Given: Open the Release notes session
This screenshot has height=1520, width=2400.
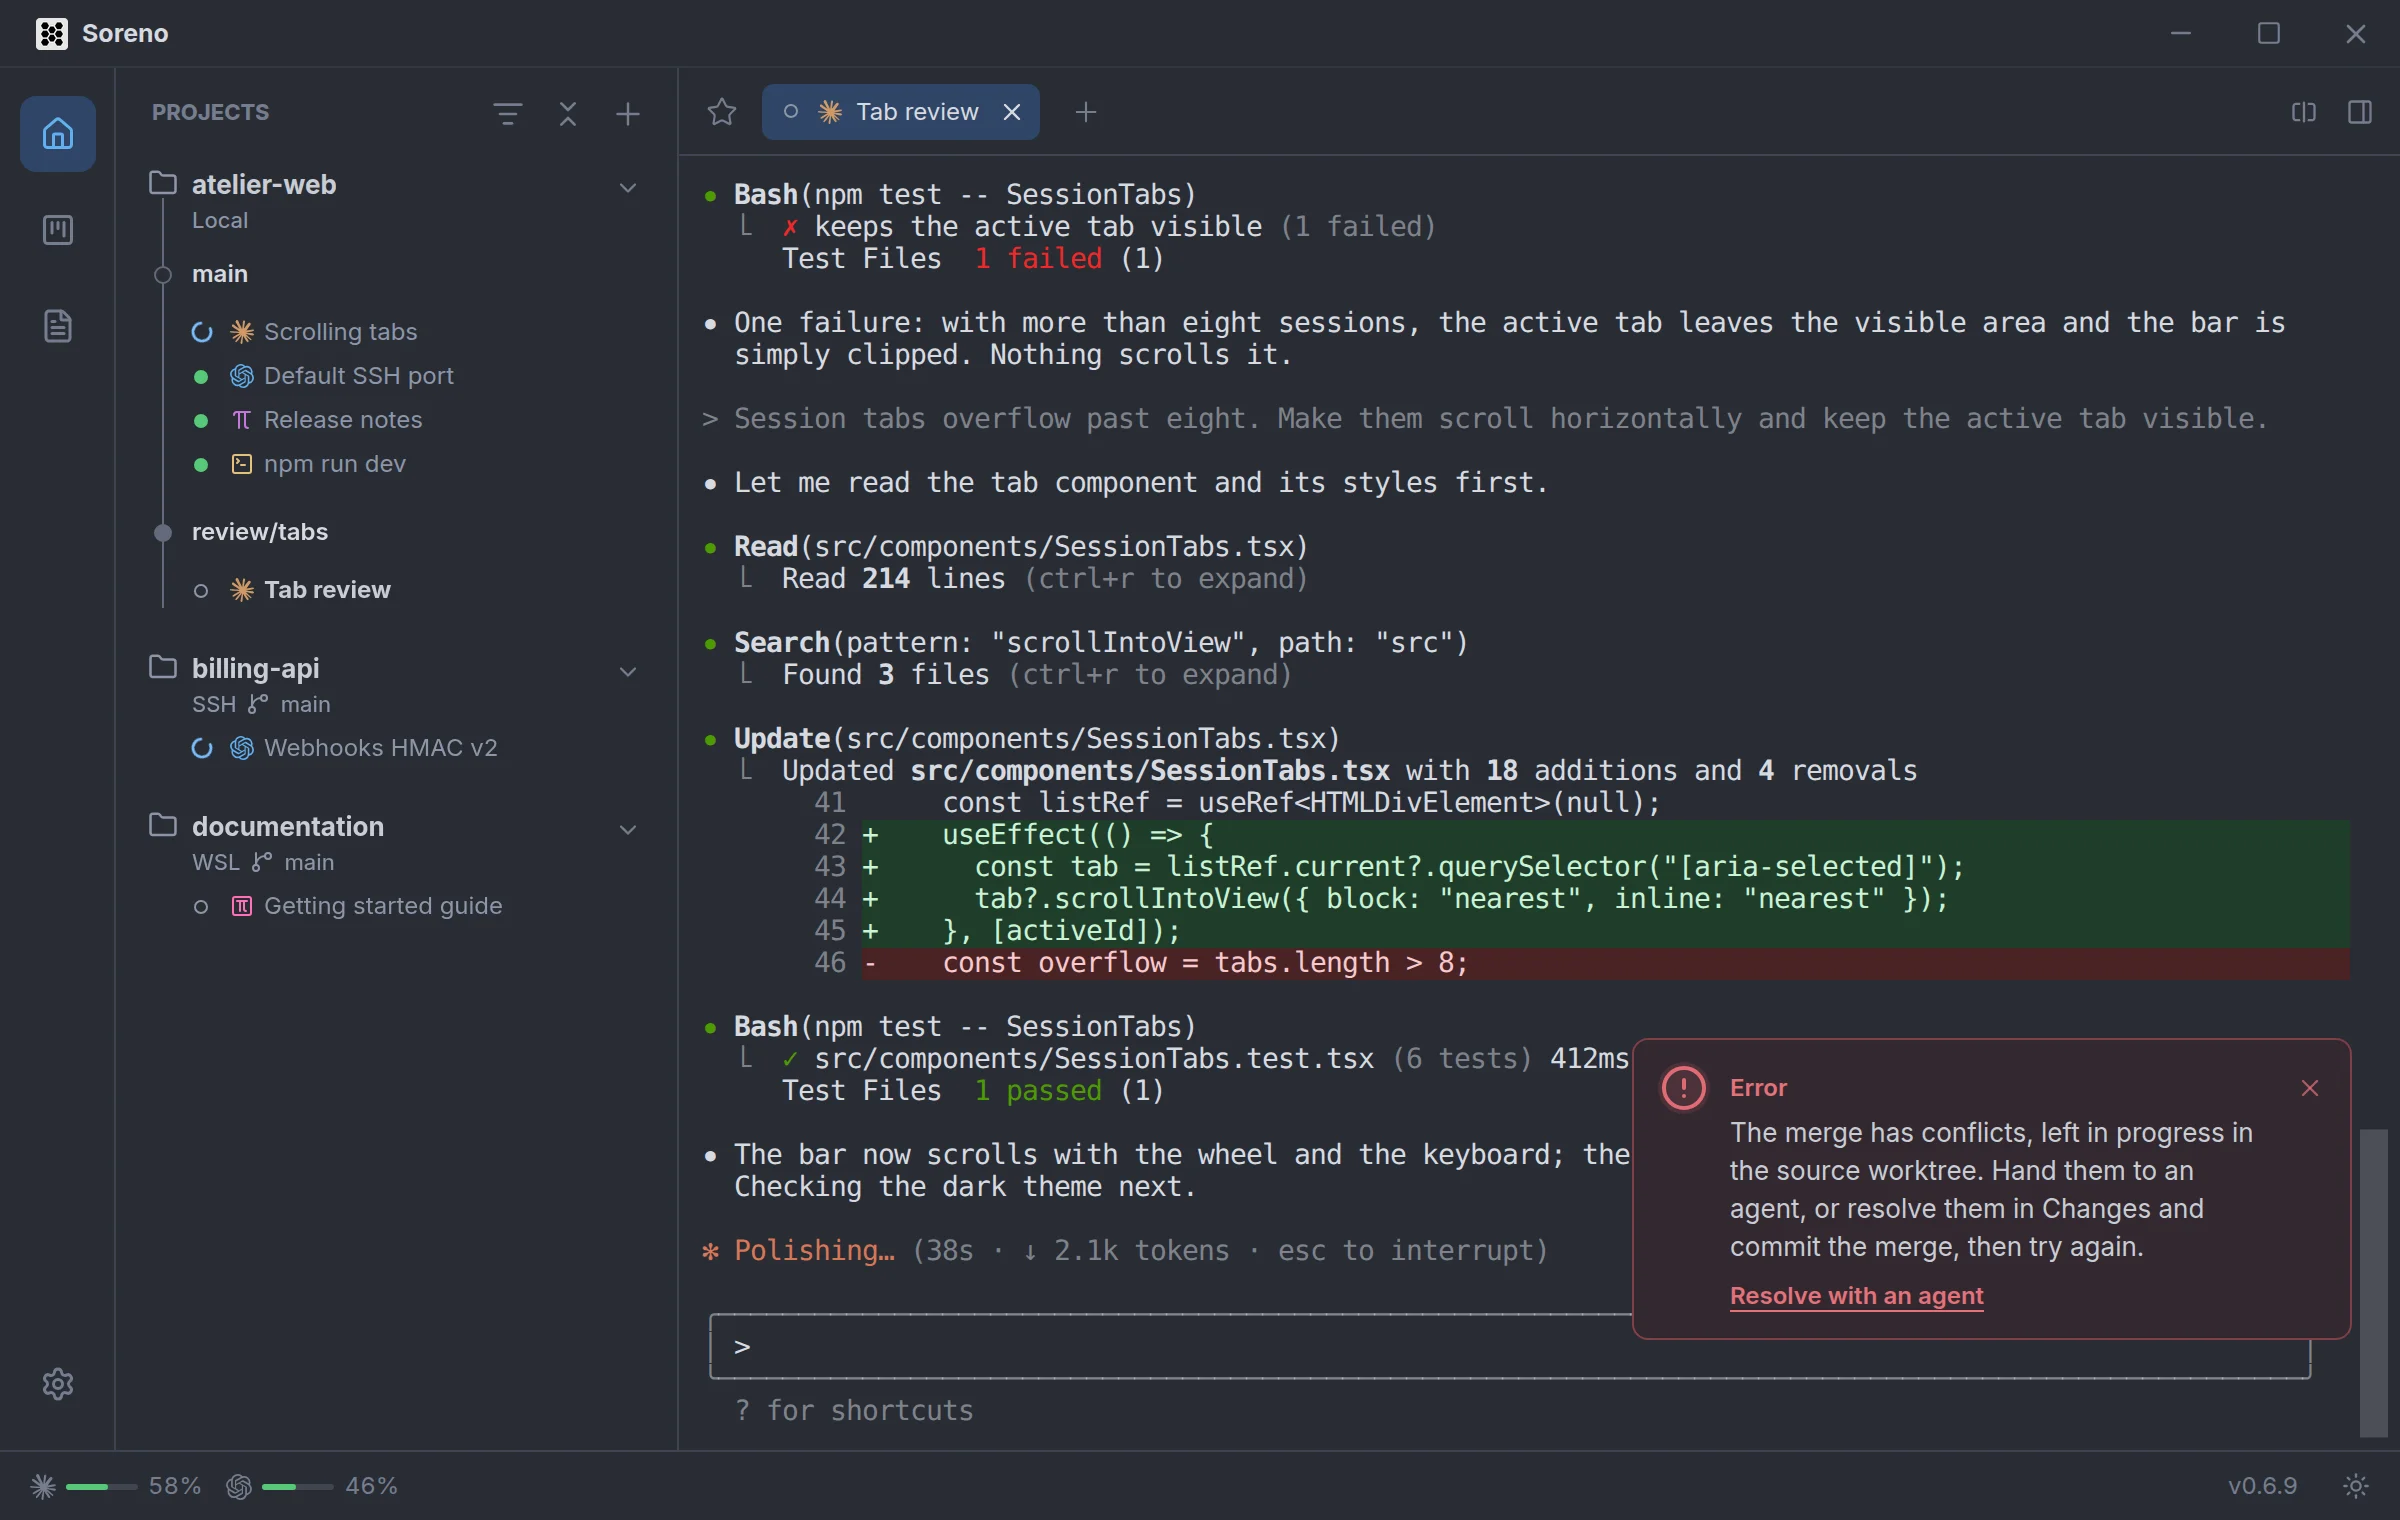Looking at the screenshot, I should pos(342,420).
